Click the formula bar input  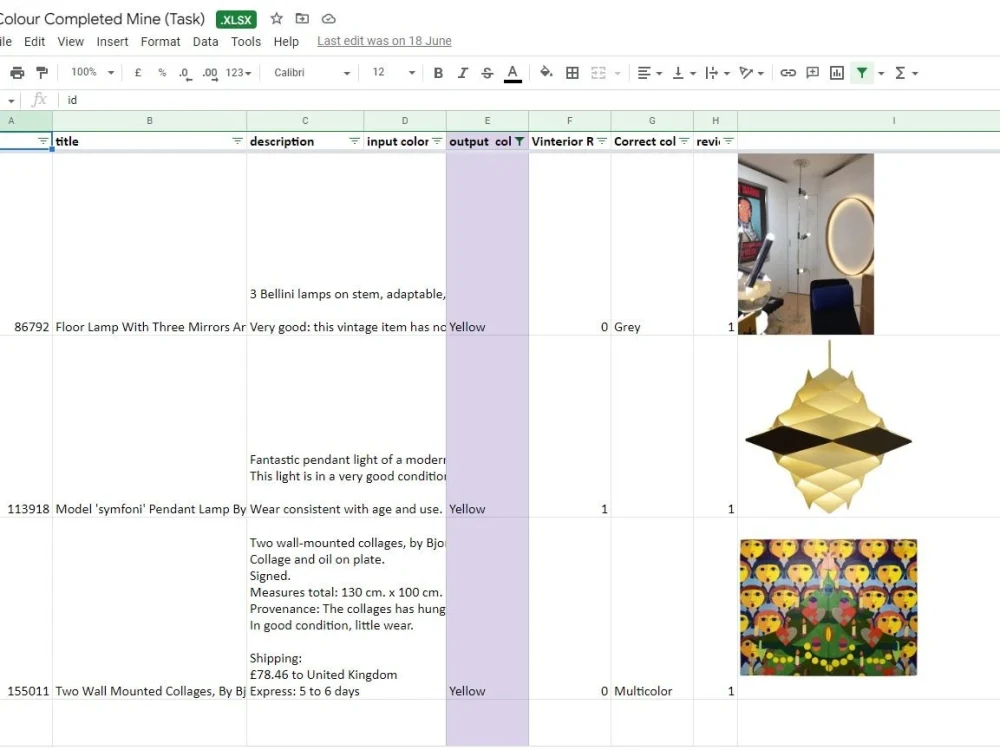point(529,100)
